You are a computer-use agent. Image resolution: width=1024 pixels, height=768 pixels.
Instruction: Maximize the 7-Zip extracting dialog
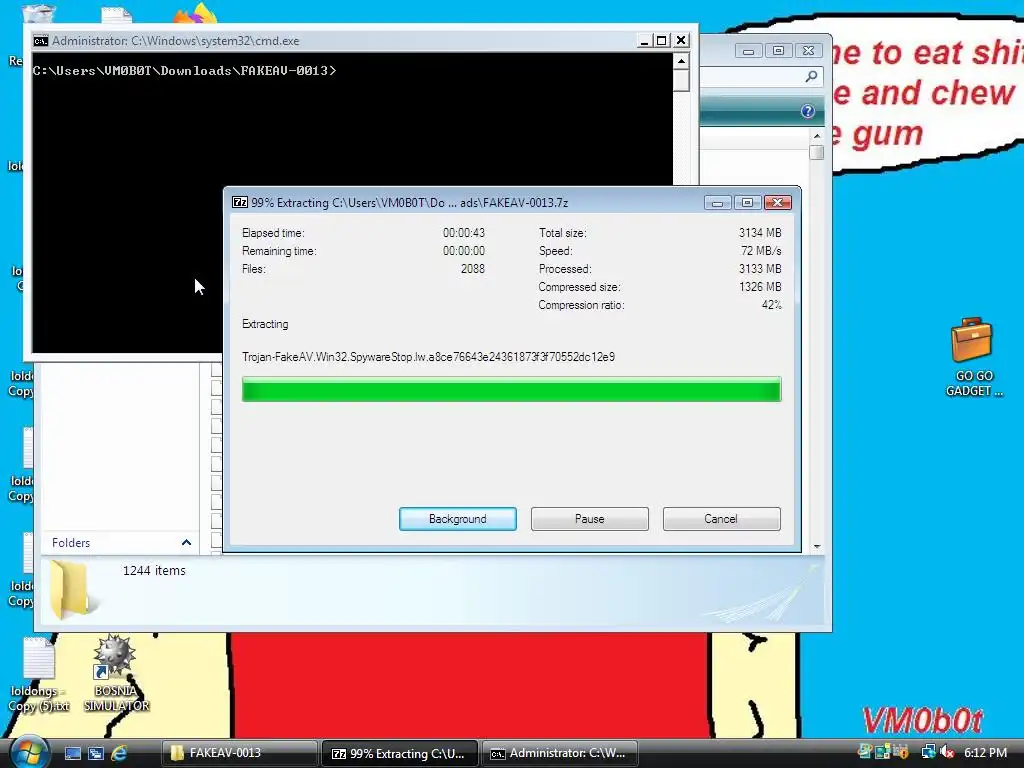point(747,202)
